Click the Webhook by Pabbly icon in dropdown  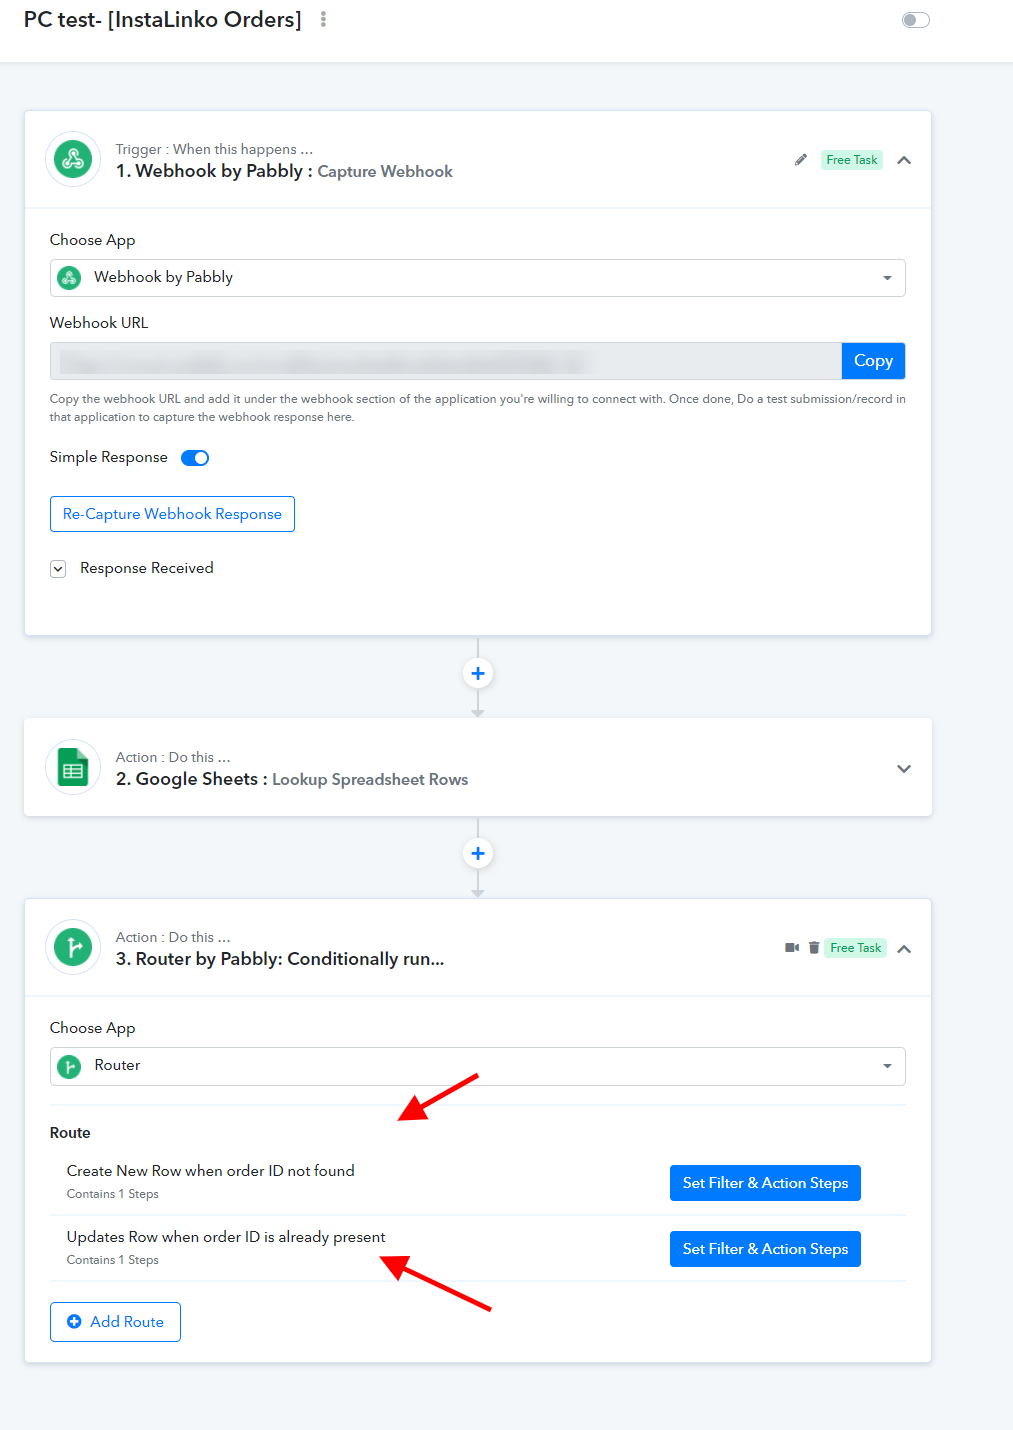(x=69, y=278)
